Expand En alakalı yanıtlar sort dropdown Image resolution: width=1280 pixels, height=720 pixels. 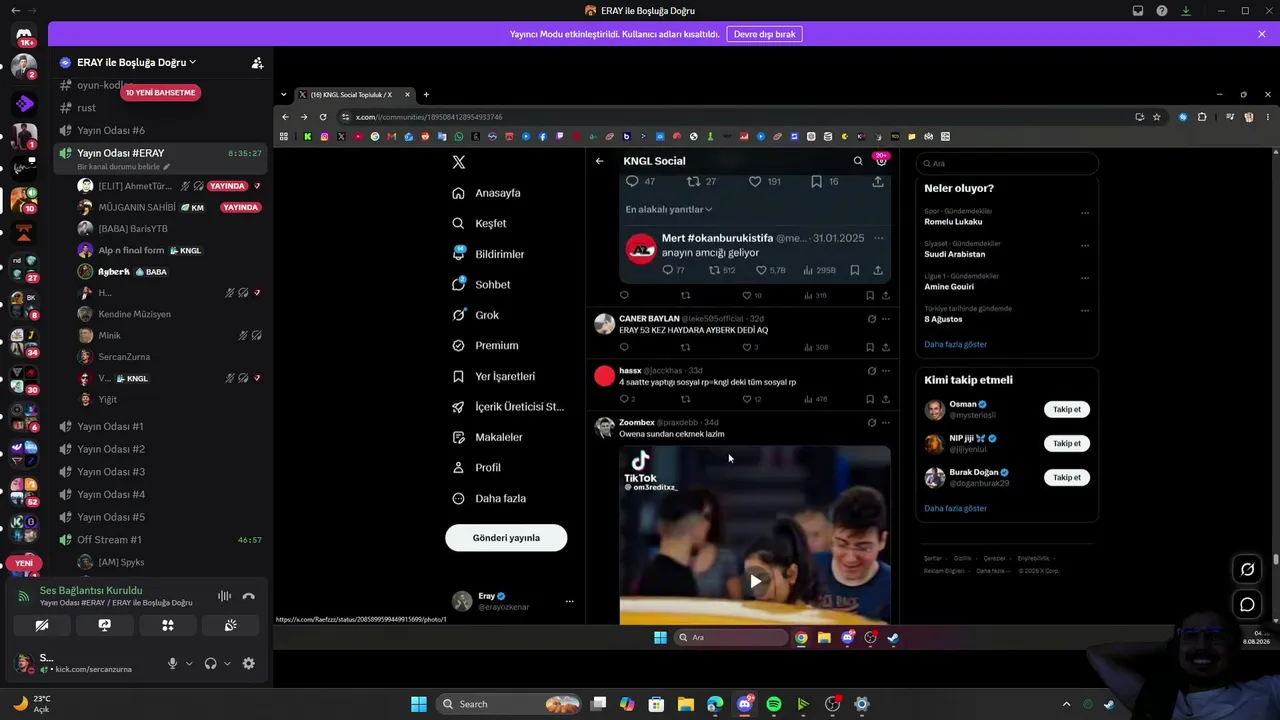pyautogui.click(x=669, y=210)
